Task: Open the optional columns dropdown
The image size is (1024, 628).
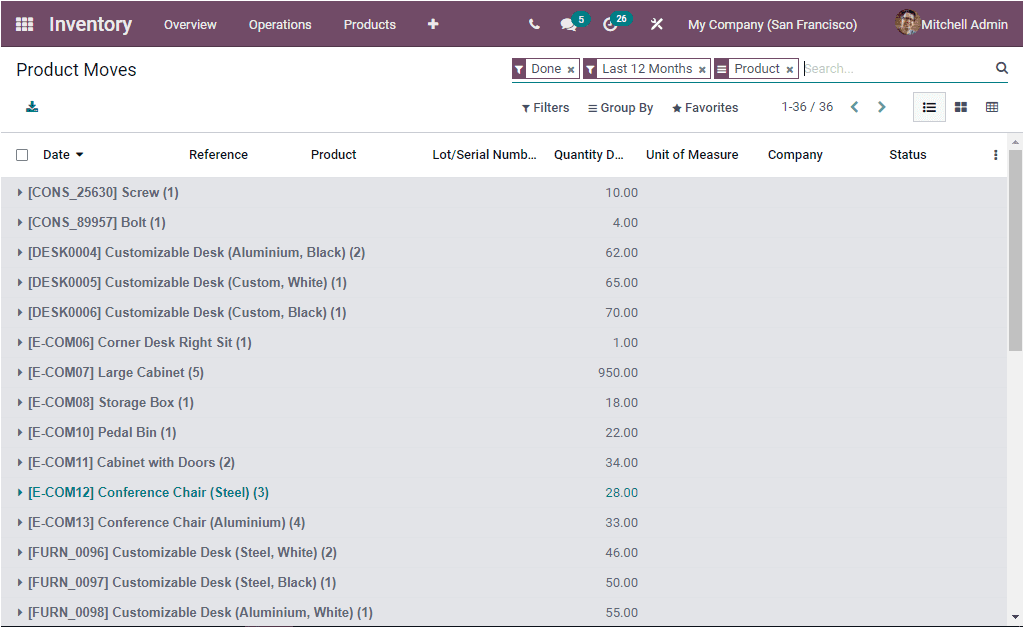Action: 995,154
